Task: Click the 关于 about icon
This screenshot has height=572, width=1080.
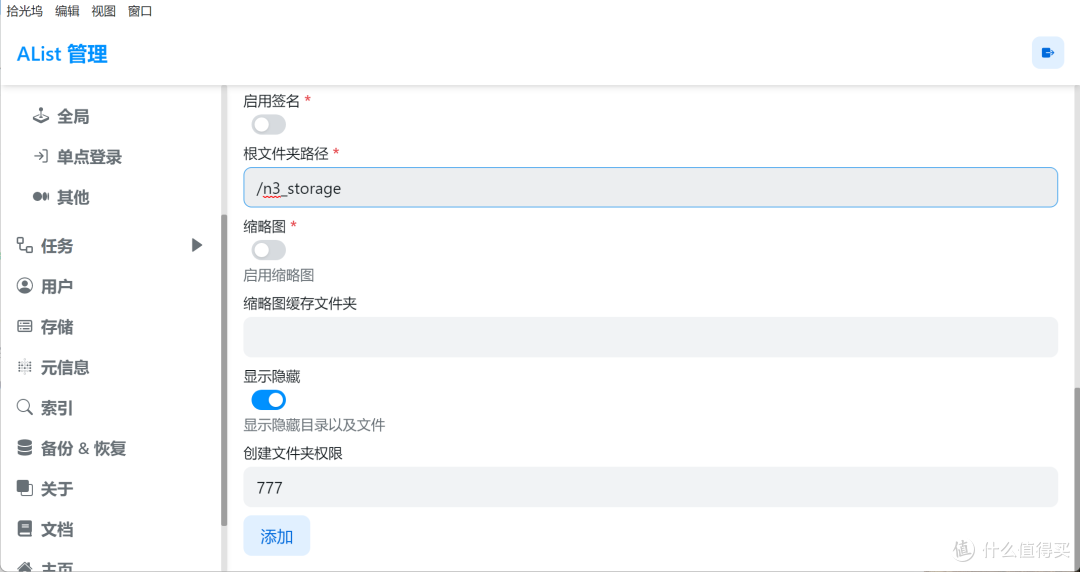Action: point(25,489)
